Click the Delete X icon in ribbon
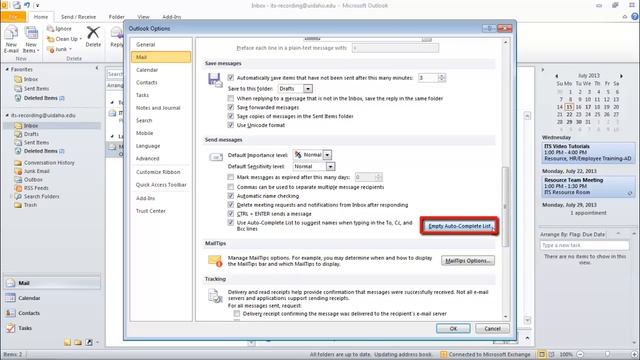 click(93, 33)
